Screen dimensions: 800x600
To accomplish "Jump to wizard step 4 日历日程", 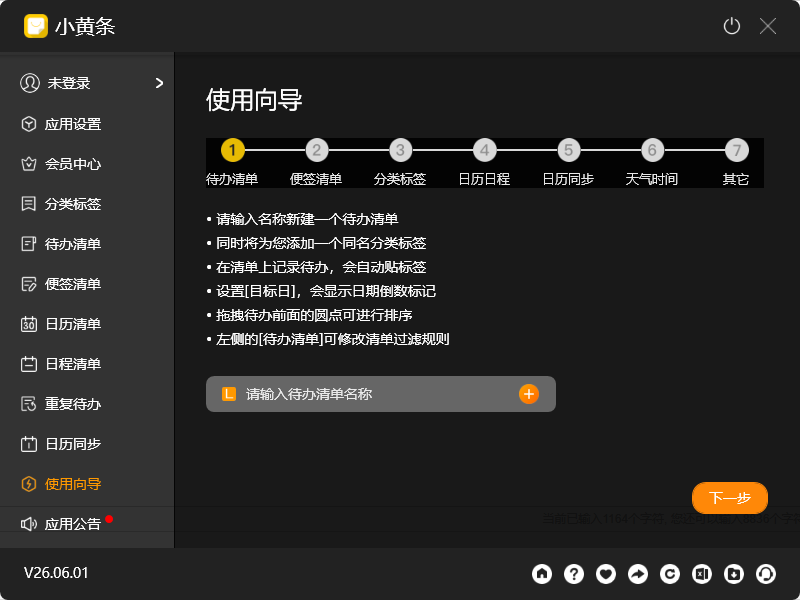I will (485, 150).
